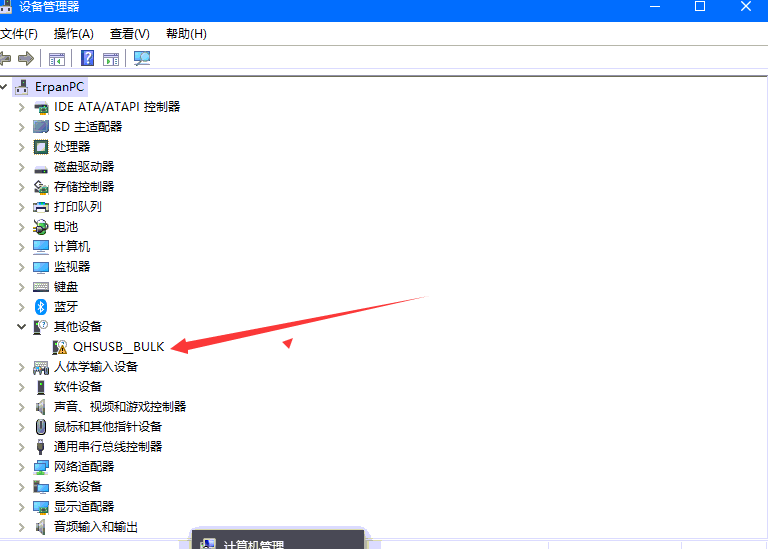The image size is (768, 549).
Task: Click the IDE ATA/ATAPI controller icon
Action: click(41, 107)
